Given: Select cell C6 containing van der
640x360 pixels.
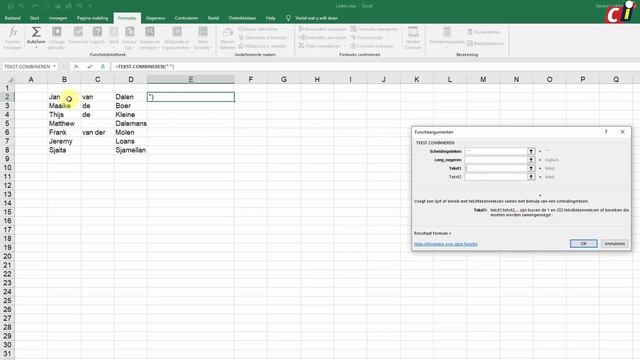Looking at the screenshot, I should click(98, 132).
